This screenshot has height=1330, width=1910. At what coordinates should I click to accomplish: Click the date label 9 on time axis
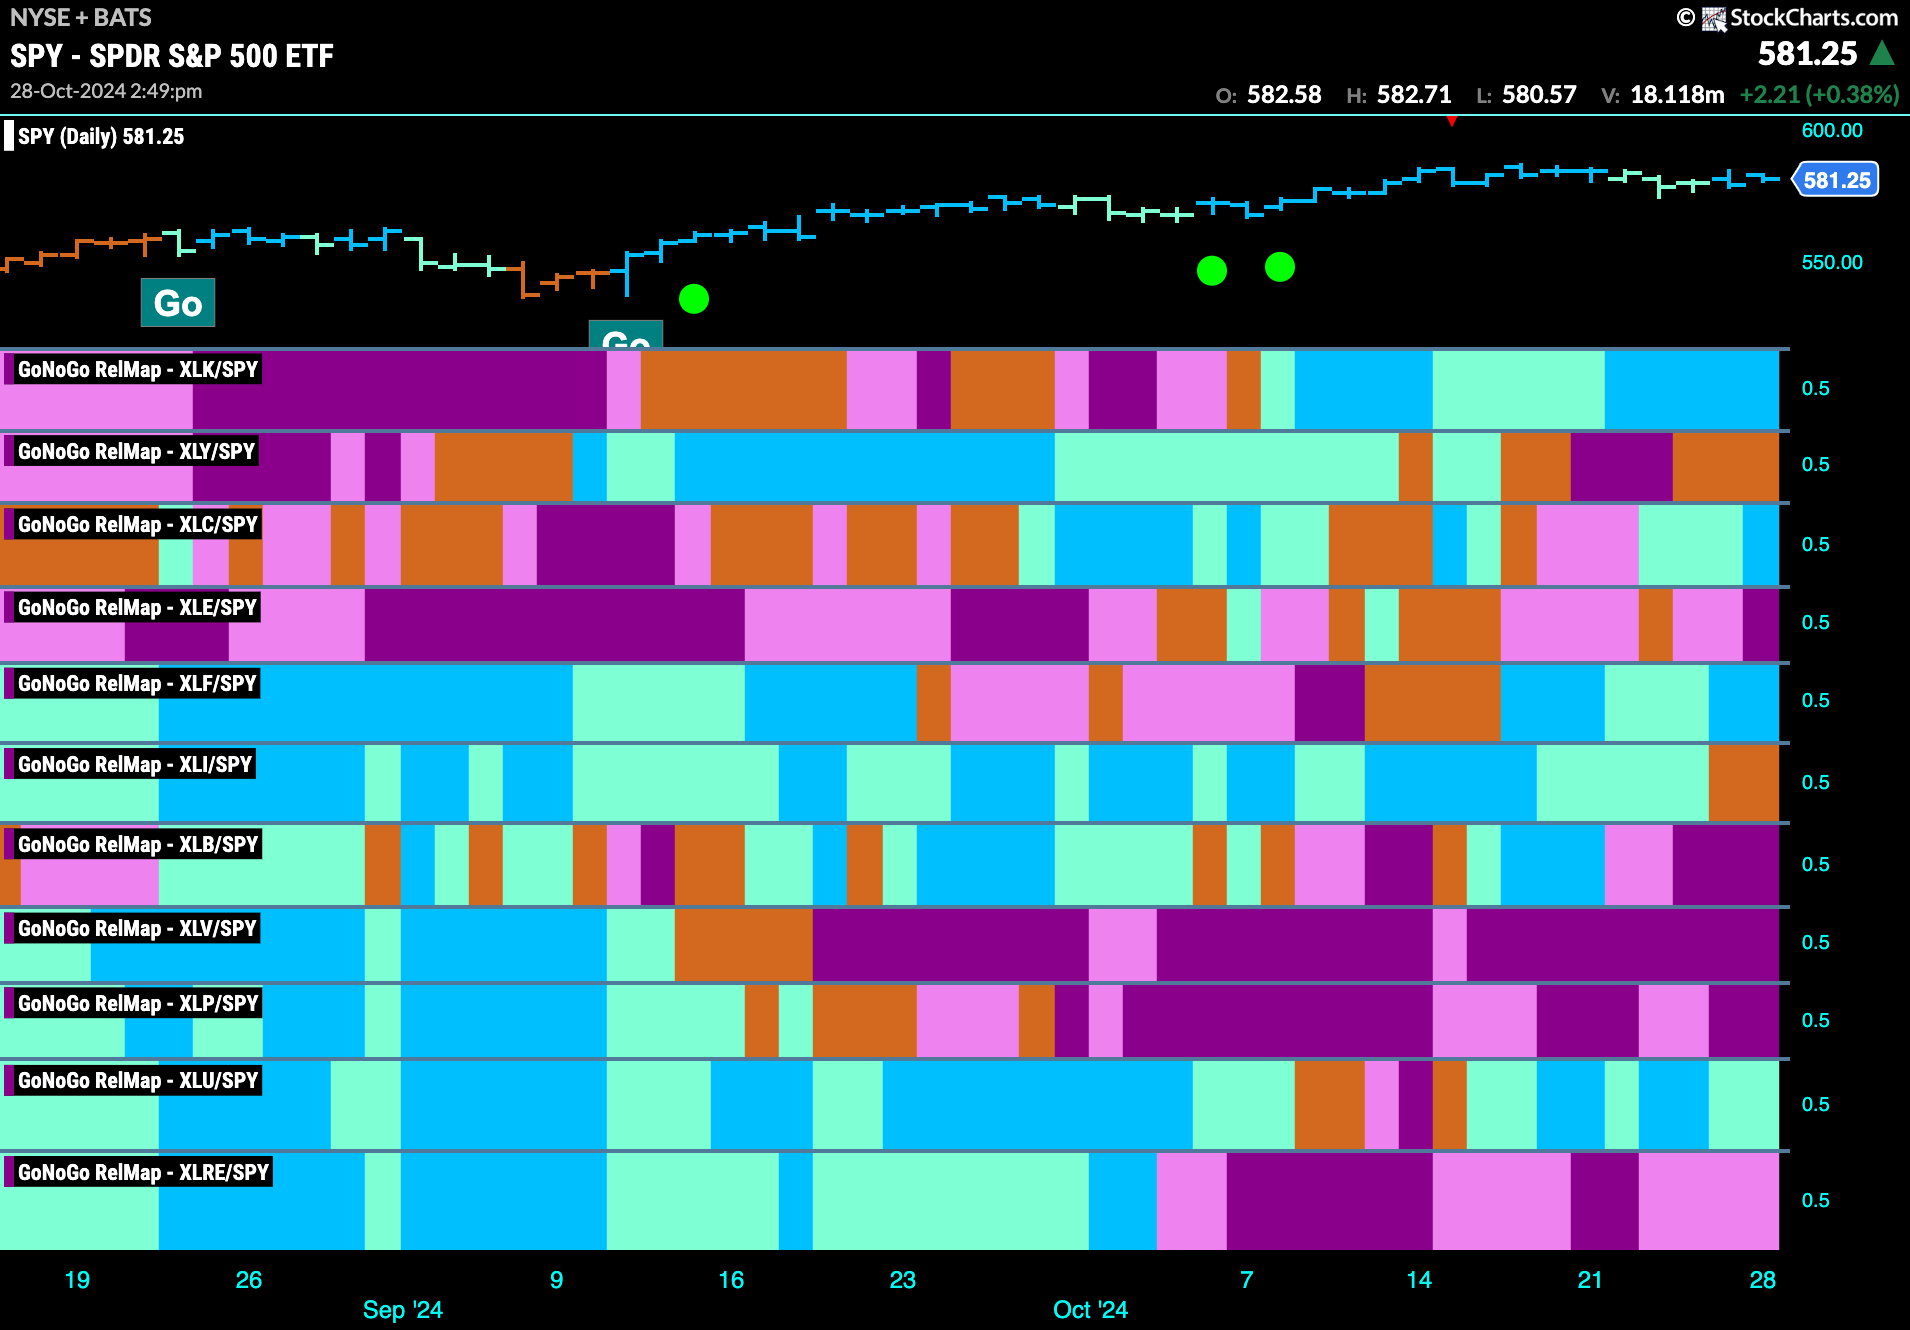[557, 1280]
